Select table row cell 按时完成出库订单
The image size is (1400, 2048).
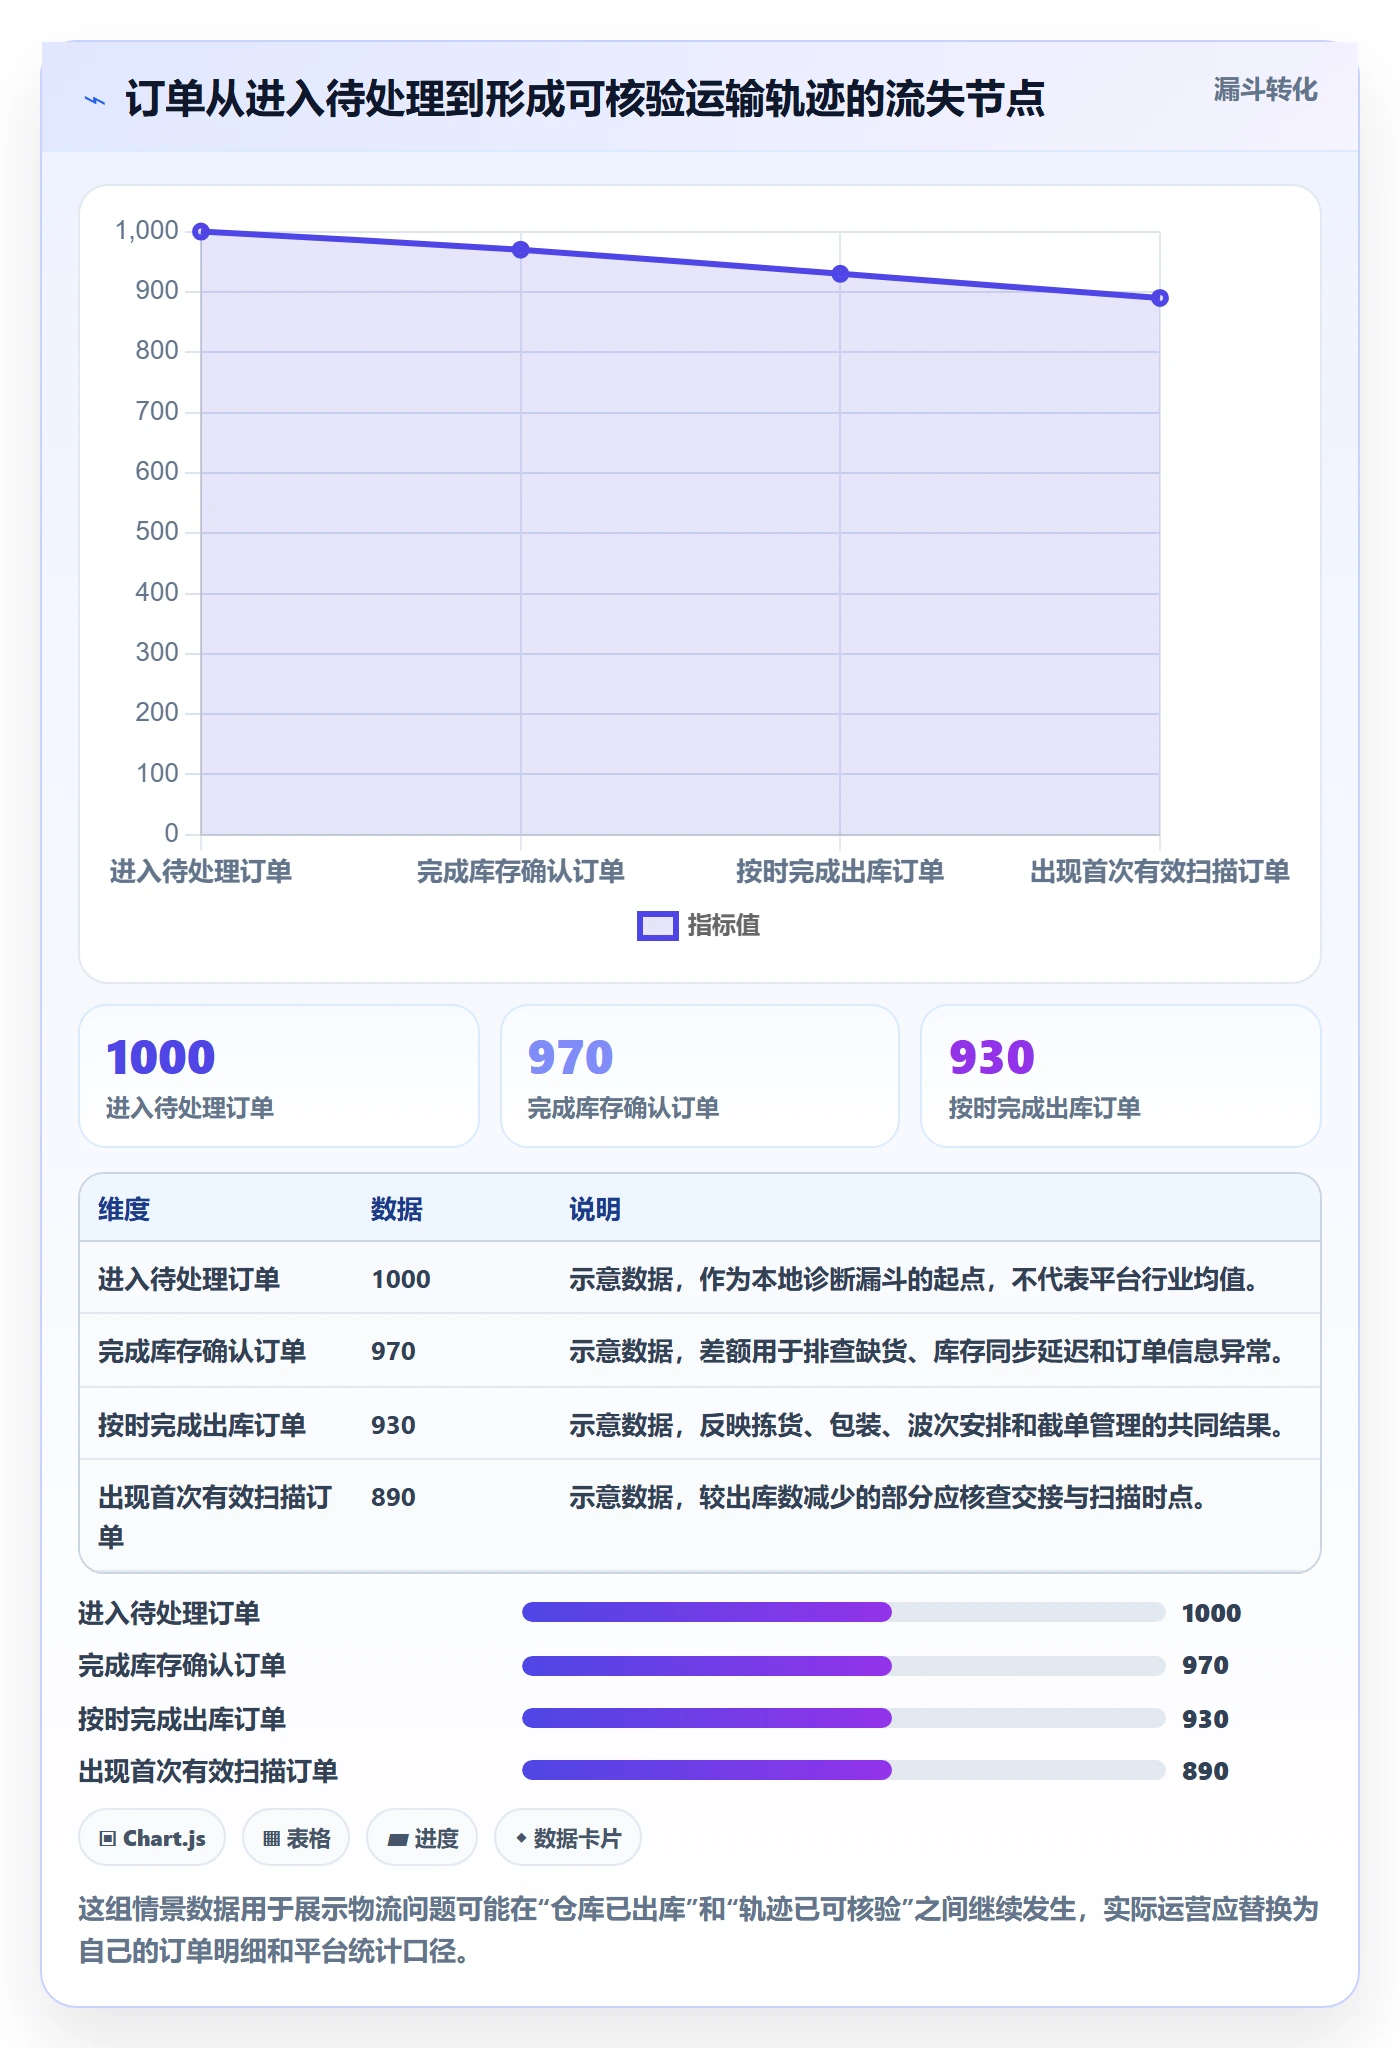[x=202, y=1425]
